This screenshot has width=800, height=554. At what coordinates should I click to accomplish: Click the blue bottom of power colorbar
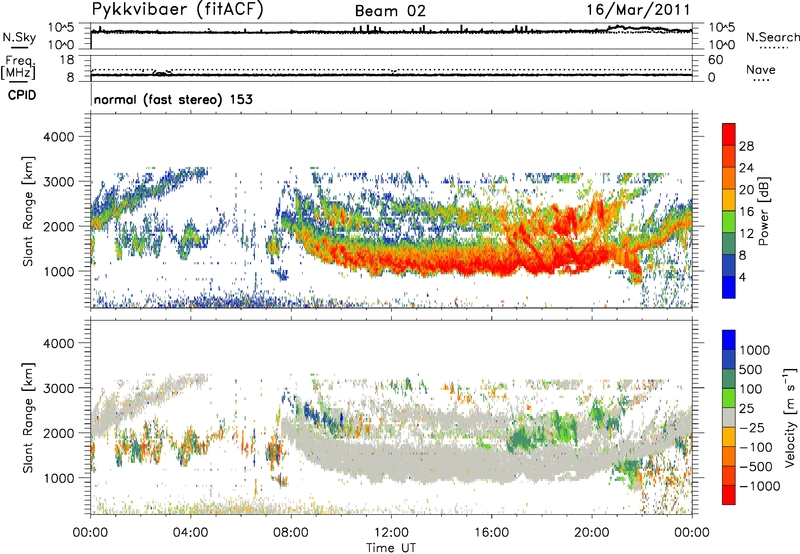(x=729, y=287)
